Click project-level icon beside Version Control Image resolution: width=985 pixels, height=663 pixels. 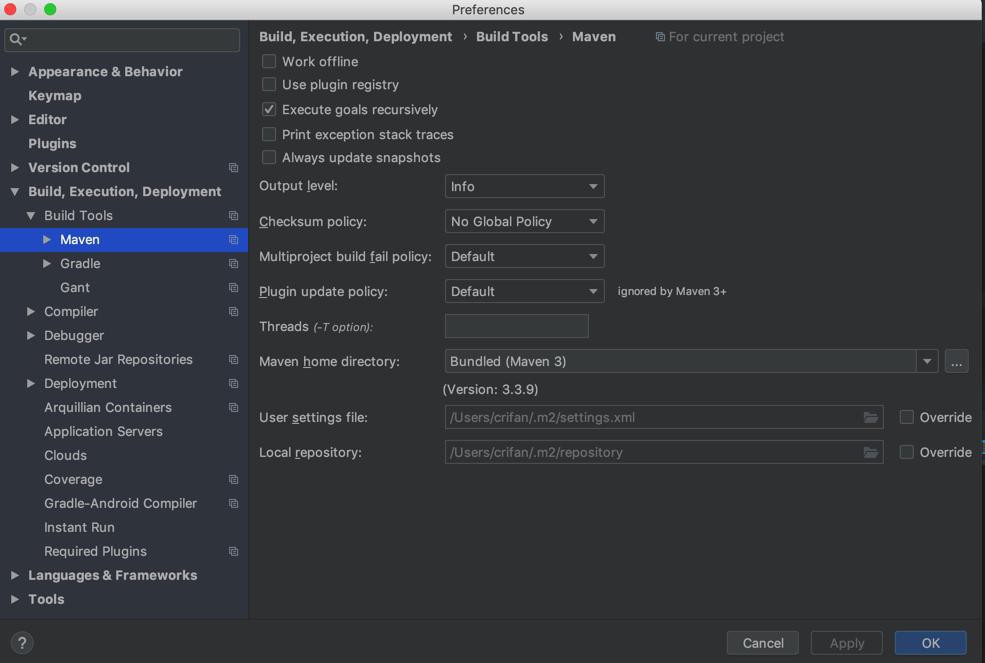coord(233,168)
